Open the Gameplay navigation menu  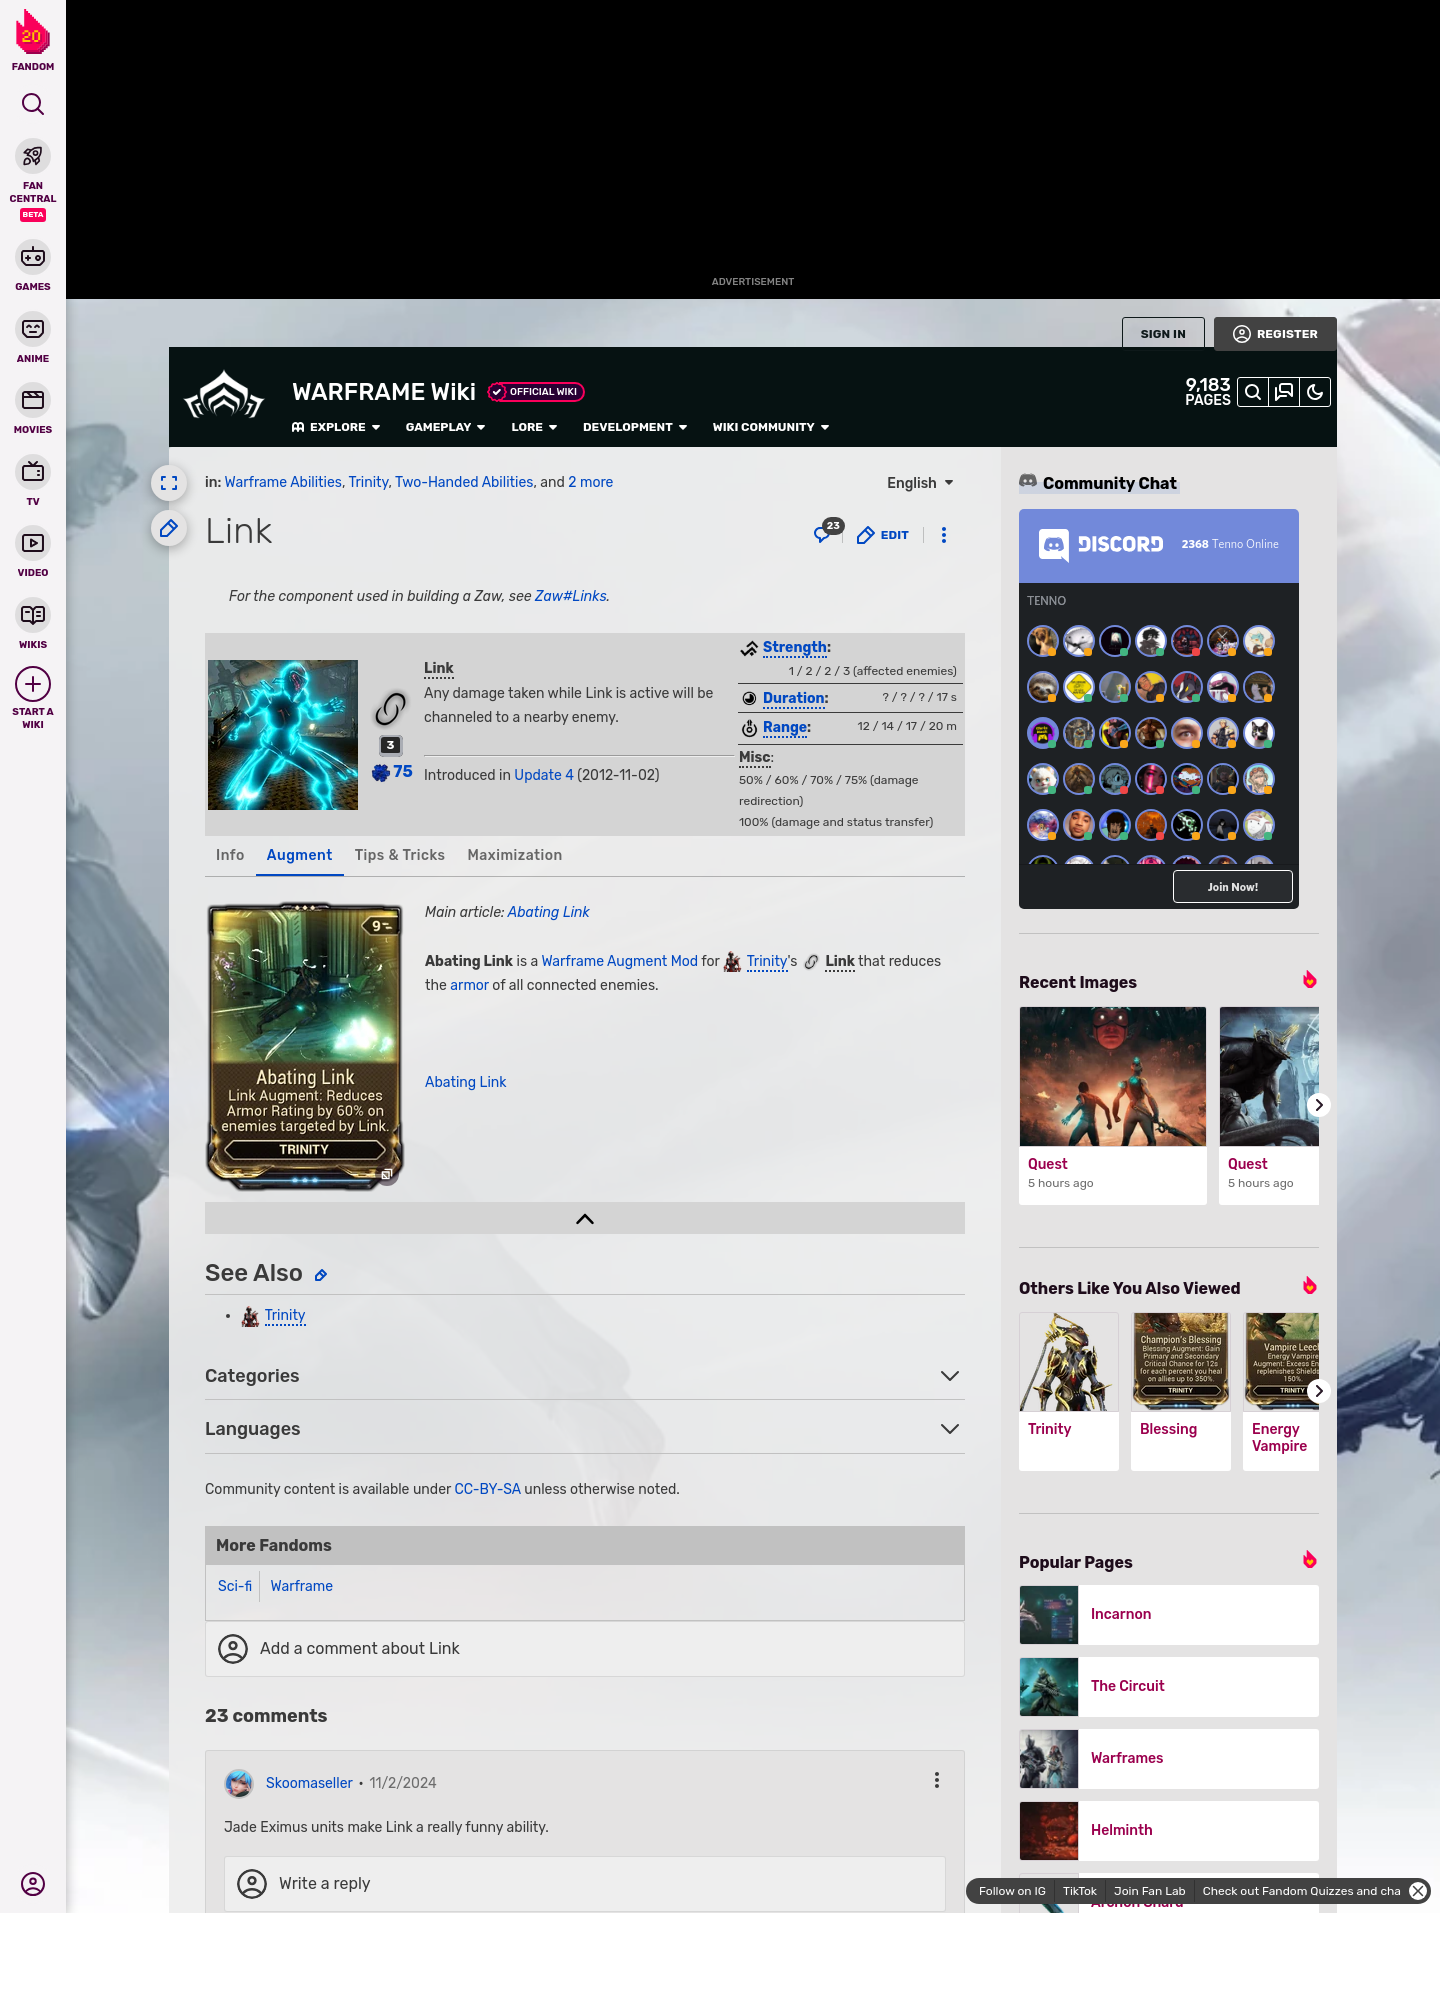coord(445,427)
